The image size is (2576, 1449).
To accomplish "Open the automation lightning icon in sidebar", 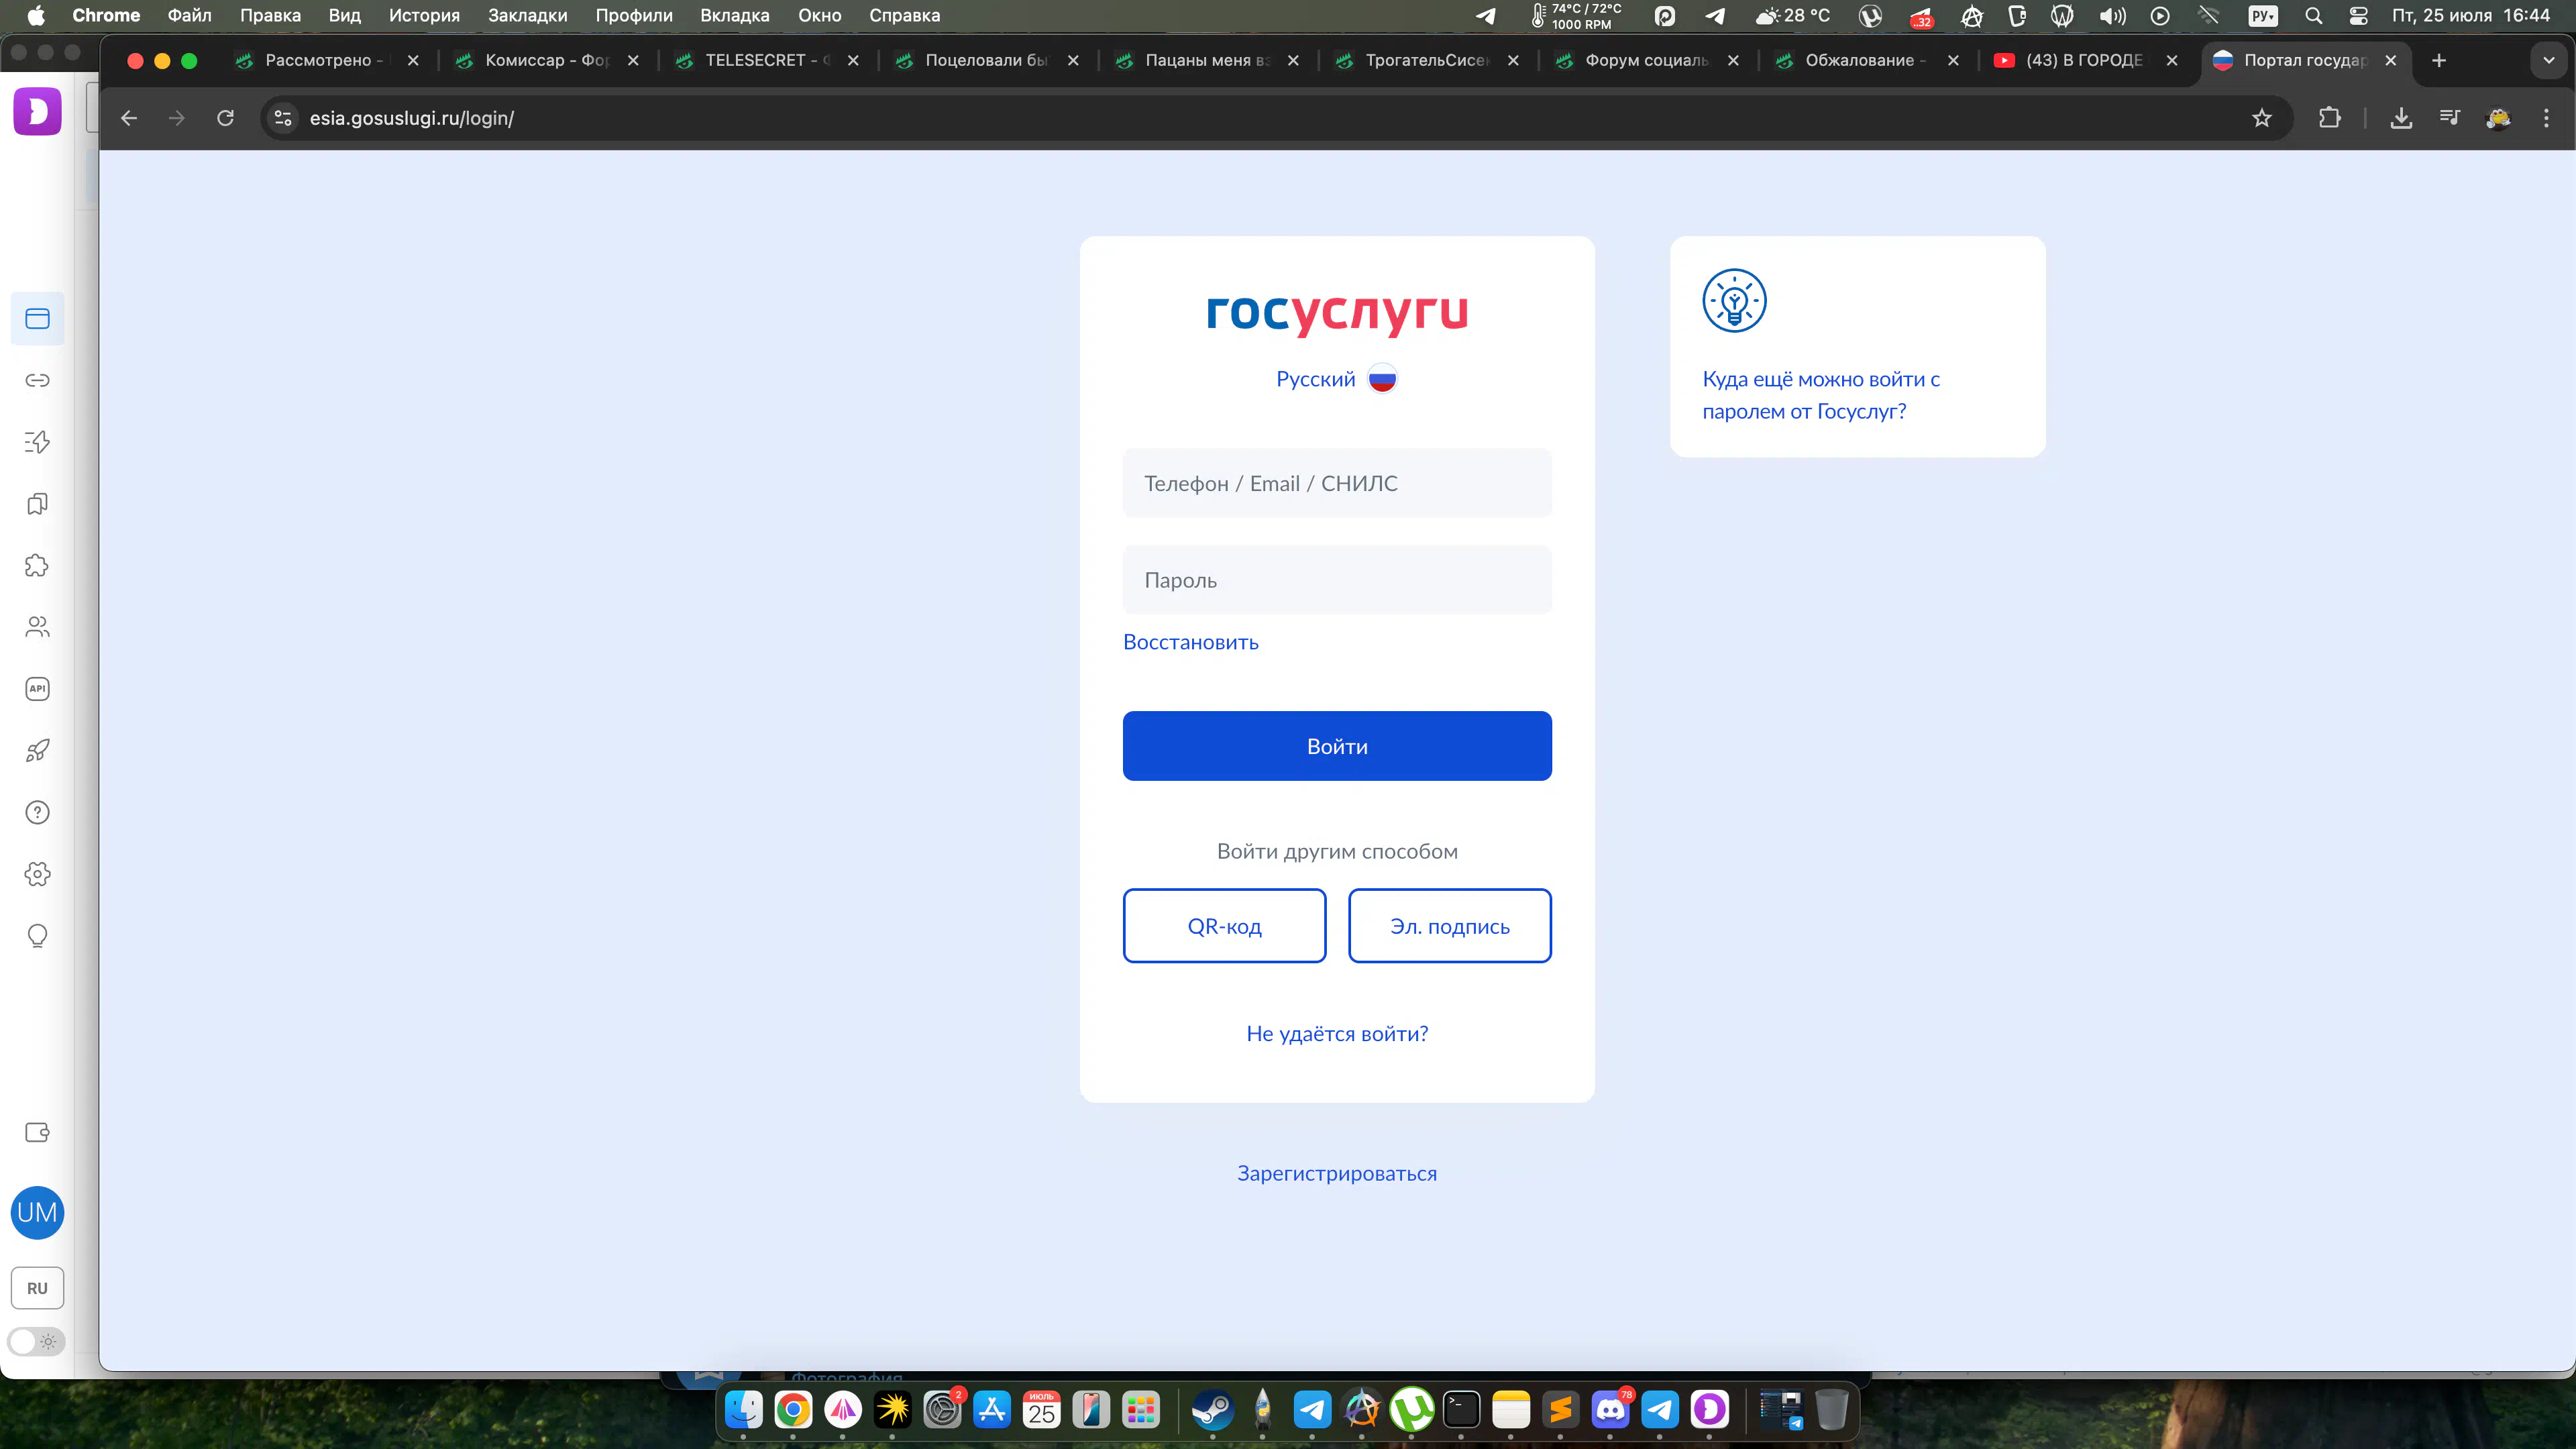I will pos(37,442).
